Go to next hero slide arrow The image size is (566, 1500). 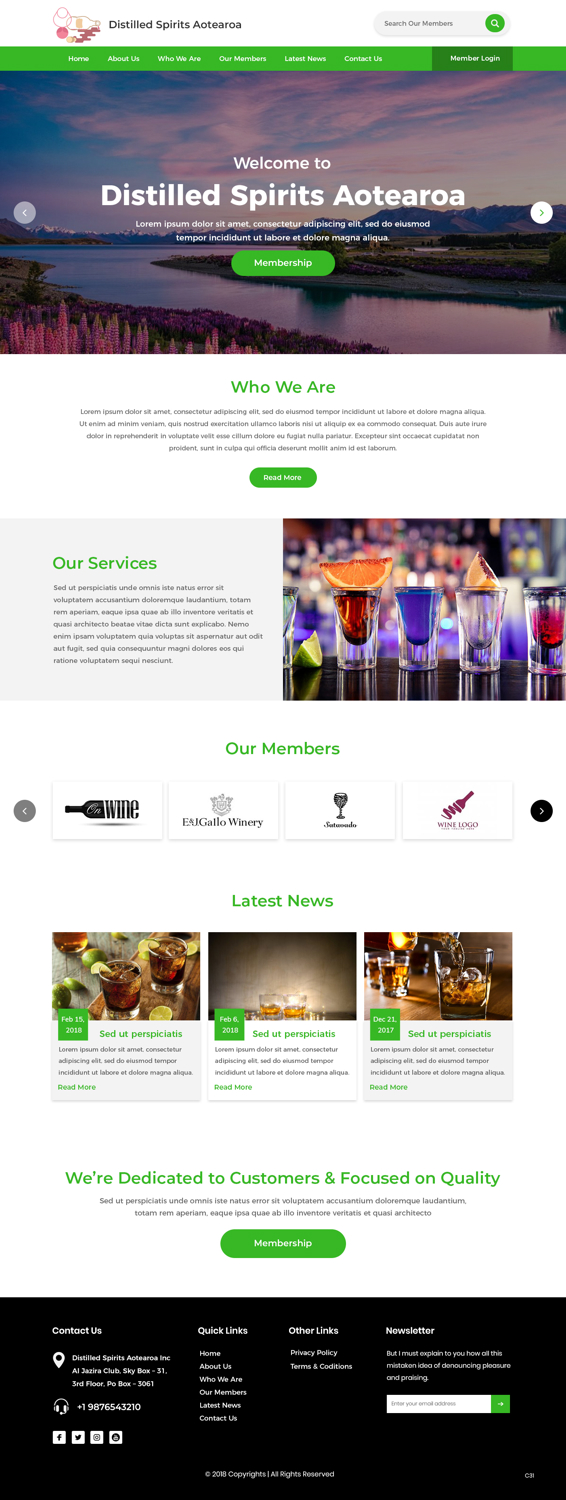(x=541, y=212)
